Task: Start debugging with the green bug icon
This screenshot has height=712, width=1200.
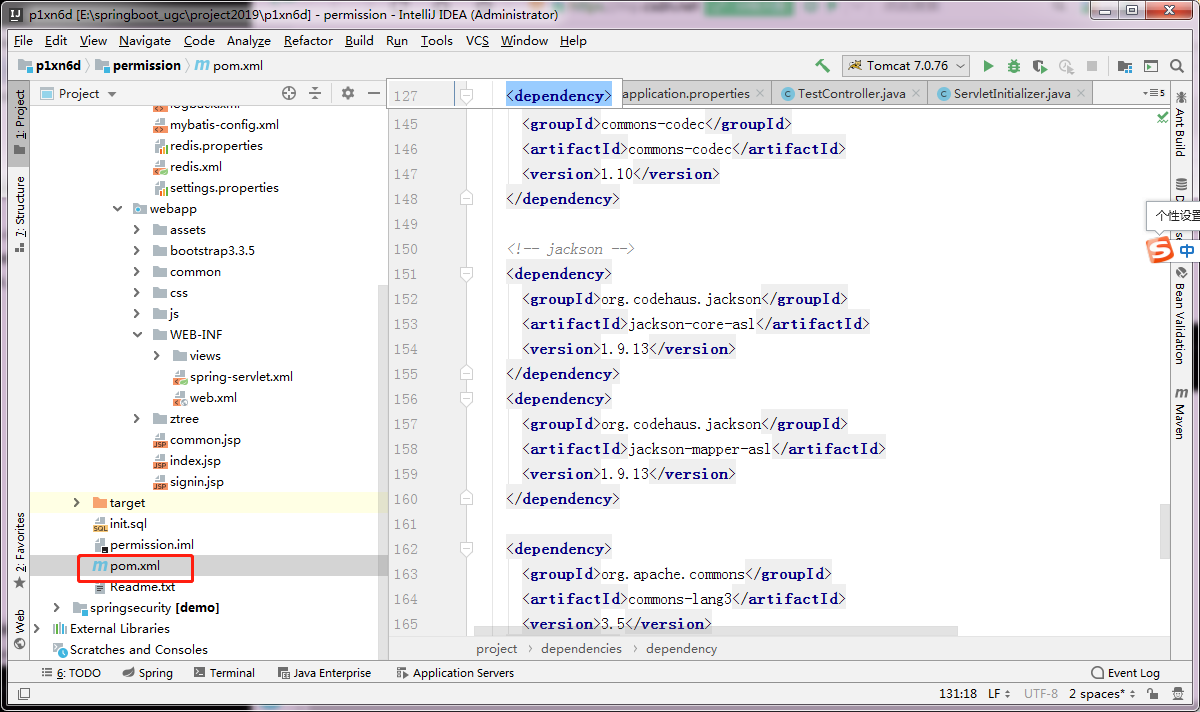Action: pos(1014,66)
